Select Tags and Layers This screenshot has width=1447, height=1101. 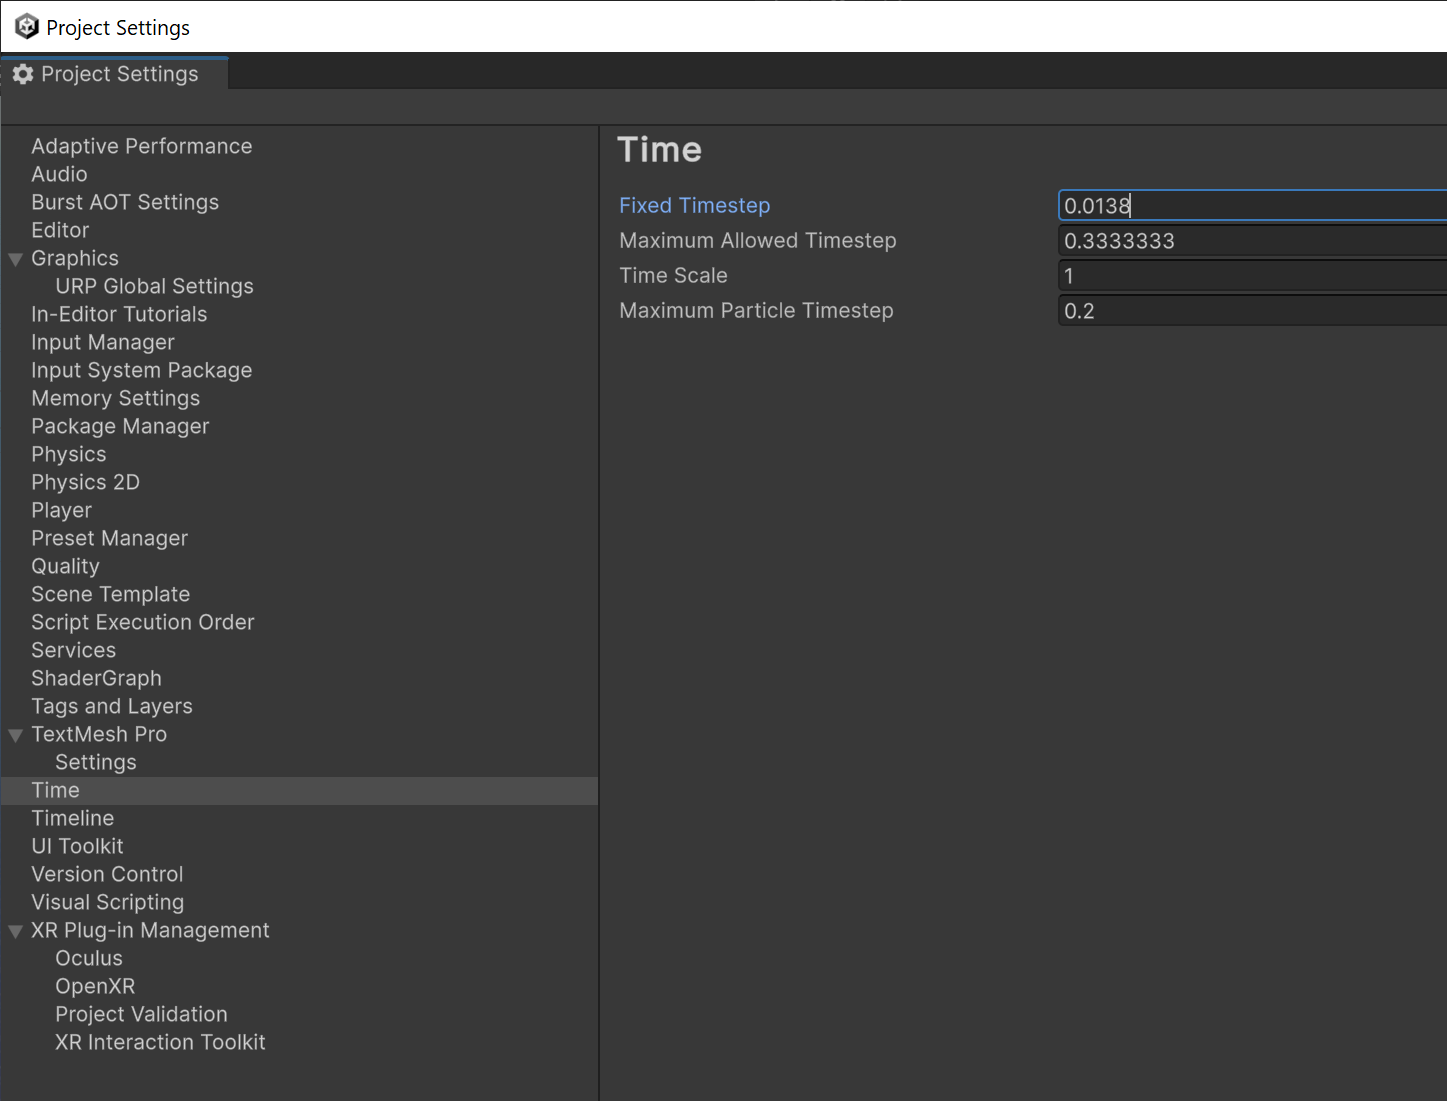point(111,706)
